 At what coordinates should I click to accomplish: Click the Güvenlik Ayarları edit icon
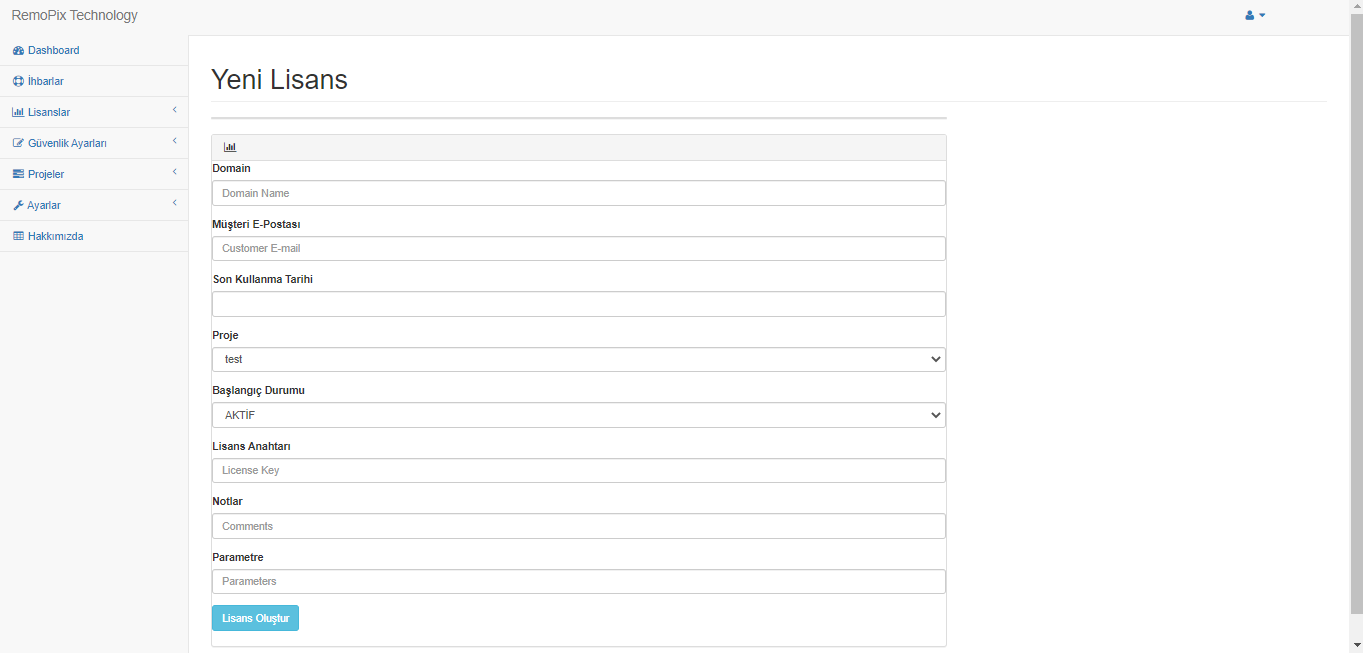click(18, 144)
